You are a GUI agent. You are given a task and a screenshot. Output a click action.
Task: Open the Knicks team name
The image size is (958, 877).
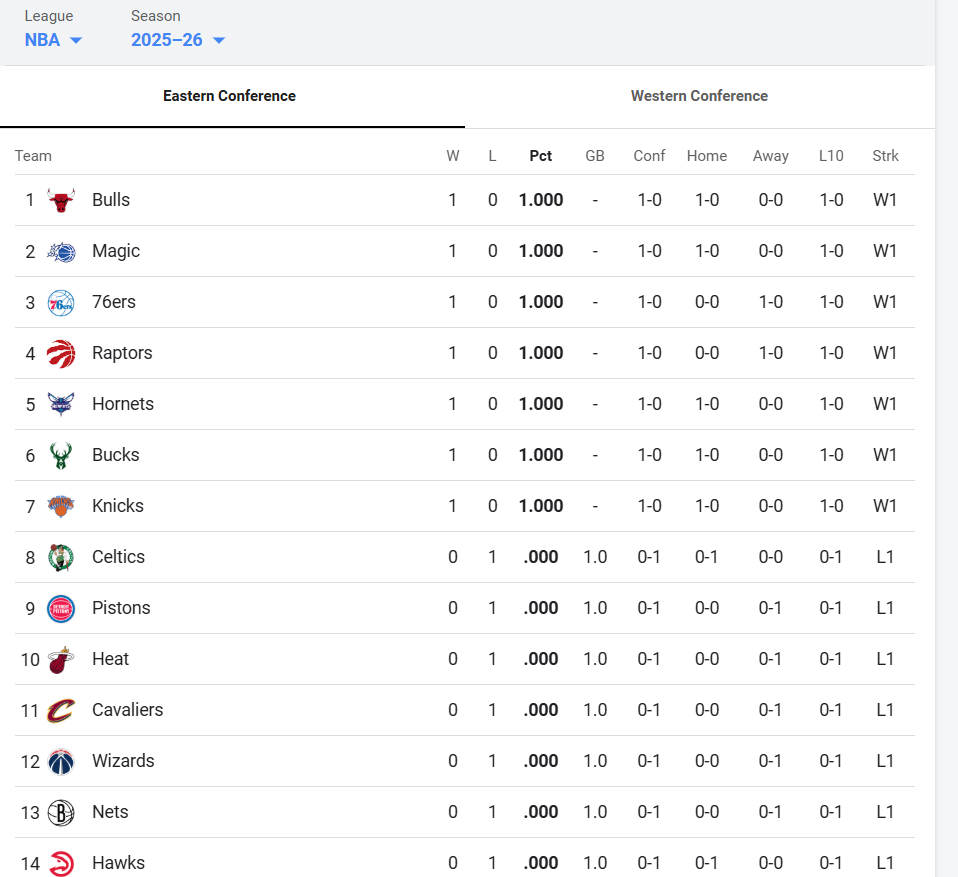[x=118, y=506]
